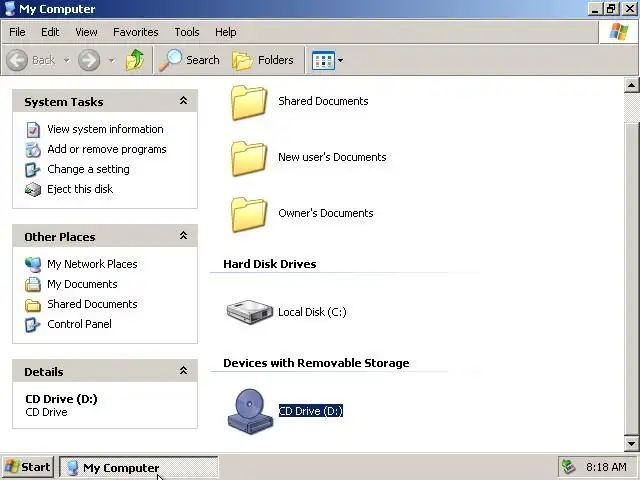Click Shared Documents sidebar folder icon
The height and width of the screenshot is (480, 640).
point(33,305)
